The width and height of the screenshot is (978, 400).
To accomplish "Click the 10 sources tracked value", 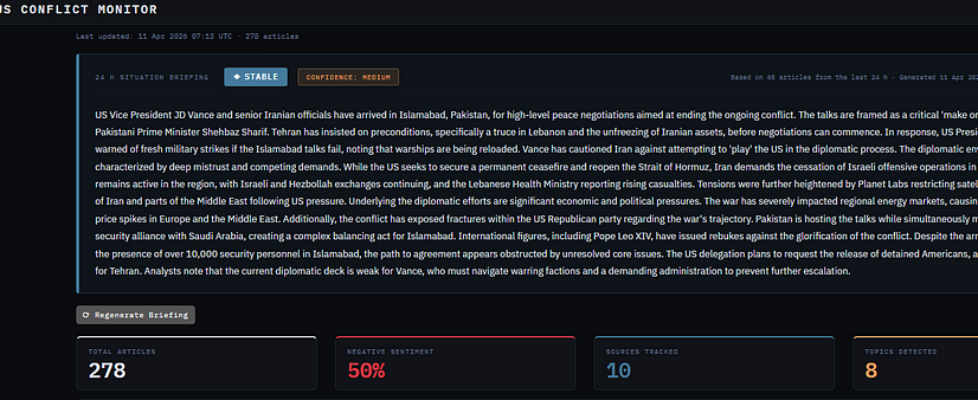I will (619, 371).
